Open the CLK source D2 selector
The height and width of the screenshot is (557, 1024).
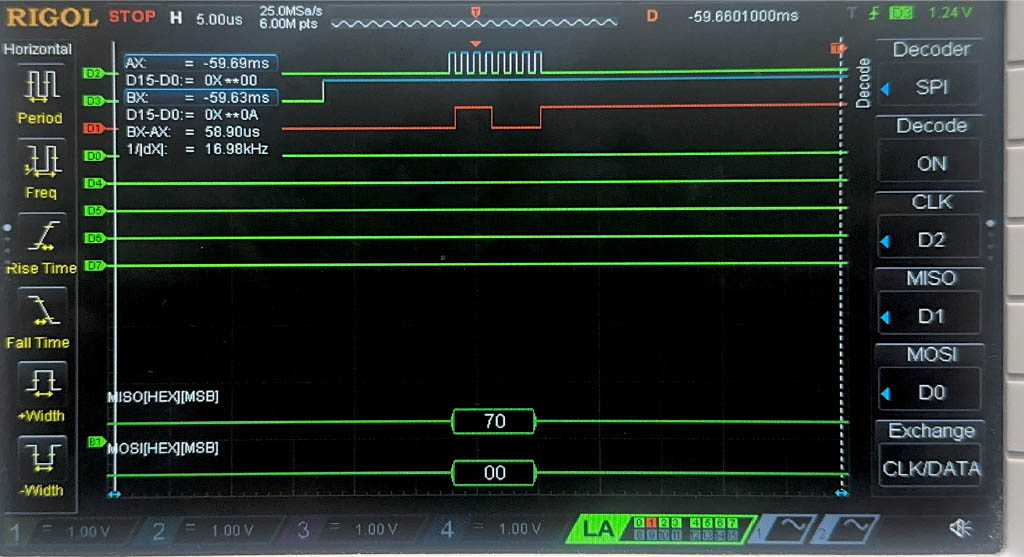coord(930,240)
